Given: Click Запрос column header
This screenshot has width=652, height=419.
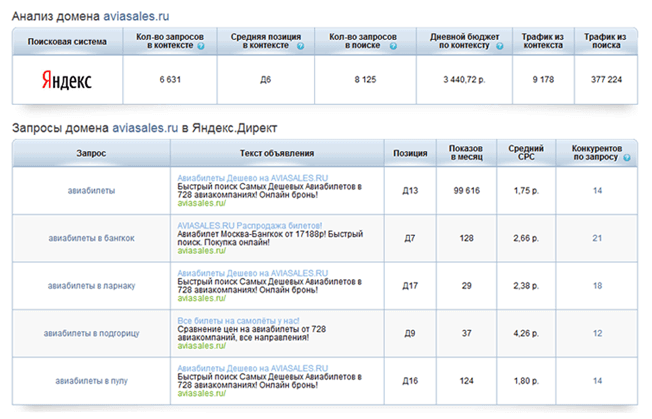Looking at the screenshot, I should tap(91, 153).
